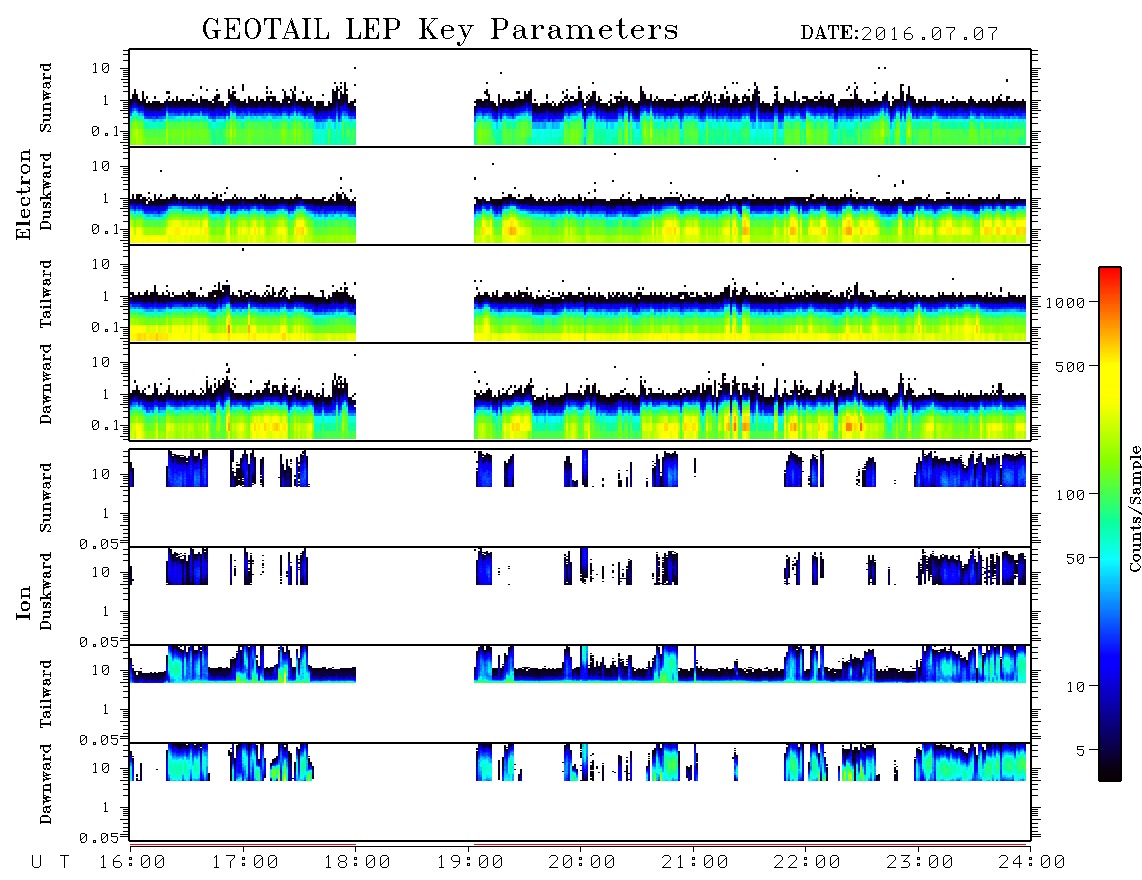Click the 10 tick on the color bar scale
Image resolution: width=1142 pixels, height=880 pixels.
tap(1075, 687)
